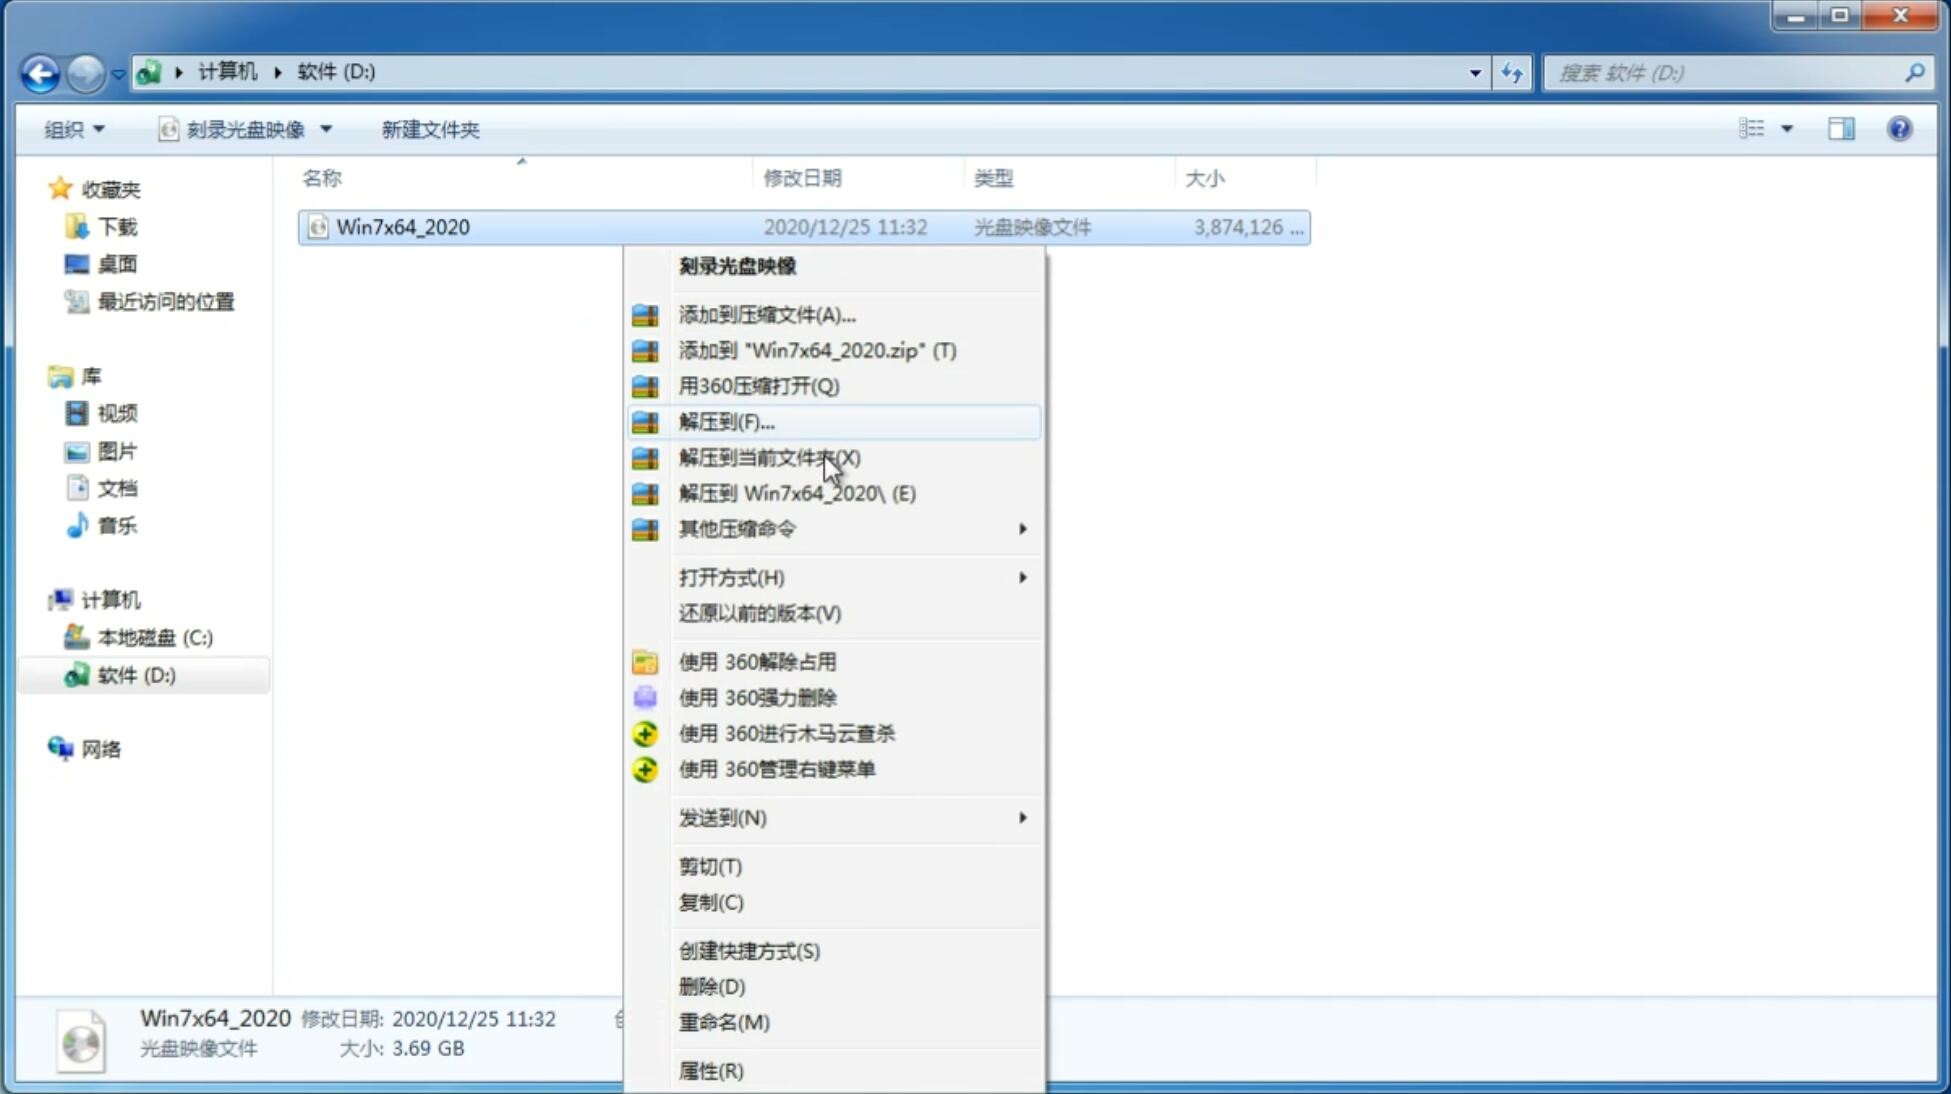The width and height of the screenshot is (1951, 1094).
Task: Click 使用360解除占用 icon
Action: tap(645, 661)
